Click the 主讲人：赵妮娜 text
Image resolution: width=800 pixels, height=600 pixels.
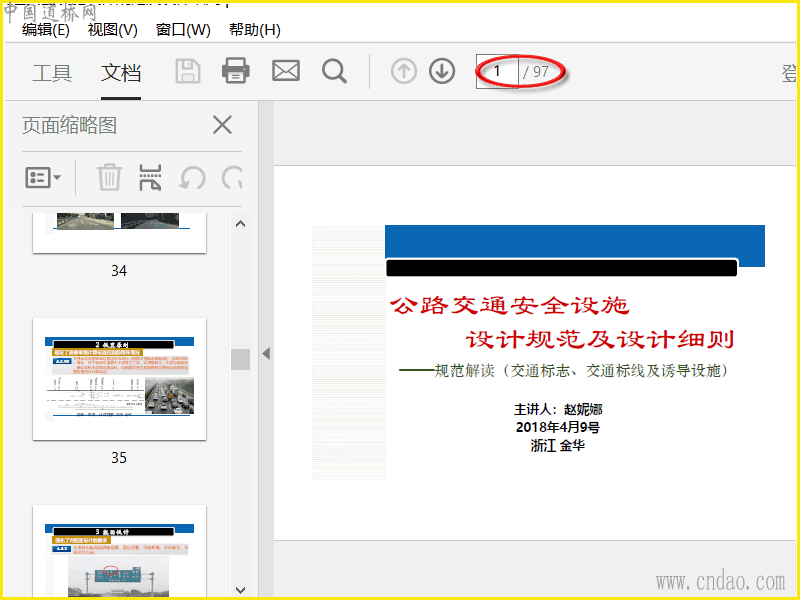(x=558, y=409)
